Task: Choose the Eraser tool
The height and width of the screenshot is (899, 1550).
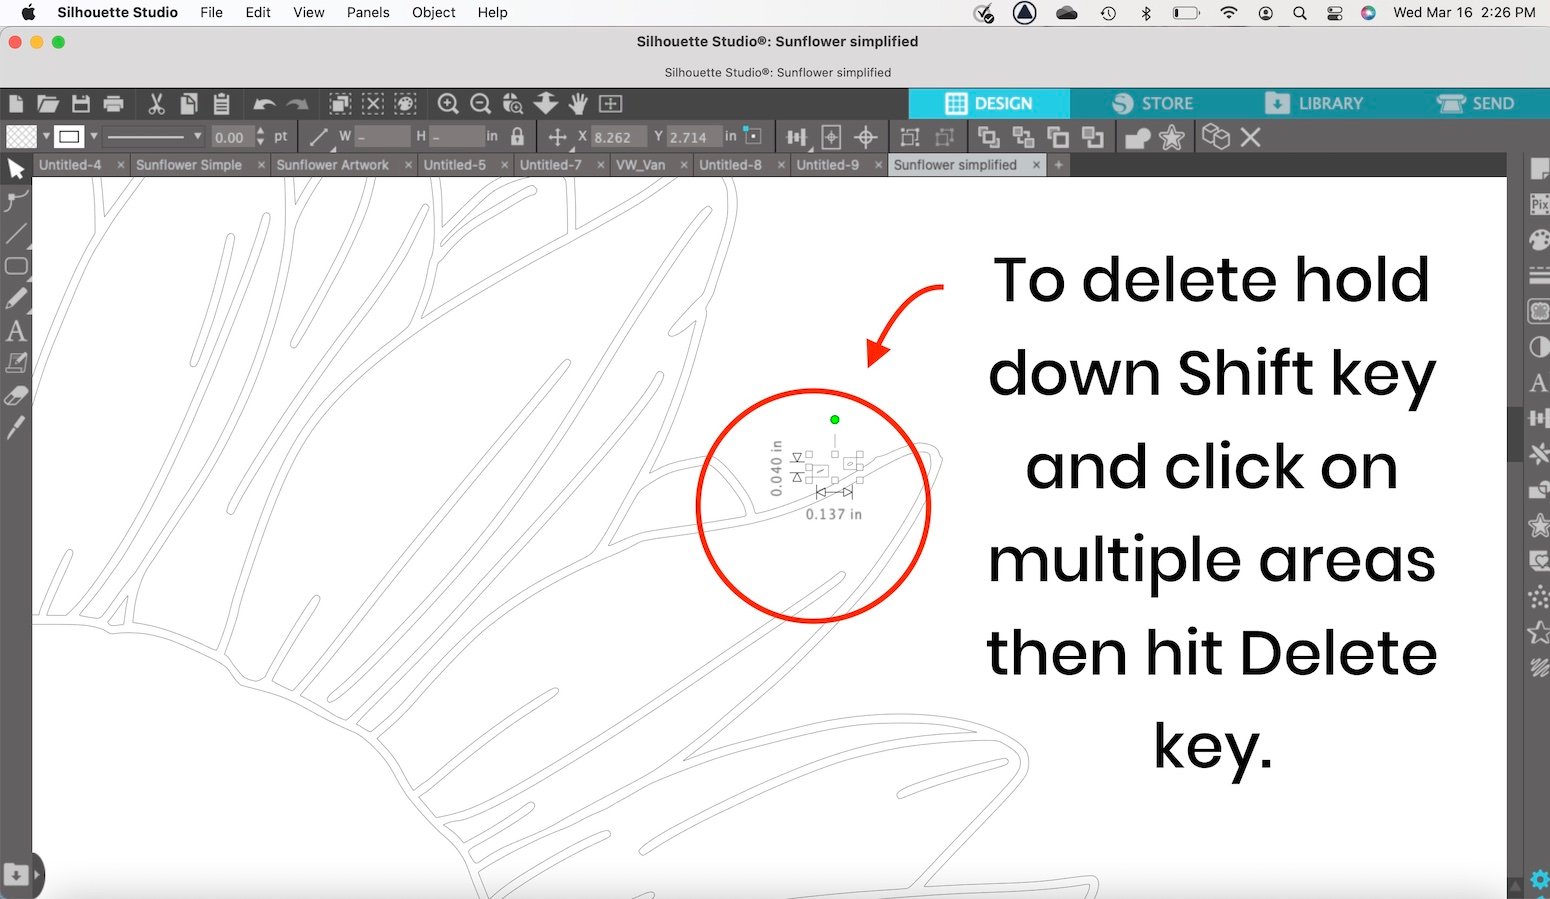Action: pos(16,396)
